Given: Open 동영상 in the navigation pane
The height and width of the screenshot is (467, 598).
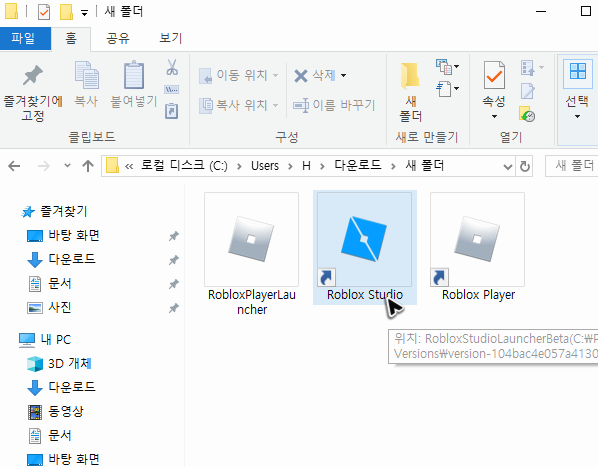Looking at the screenshot, I should [x=66, y=411].
